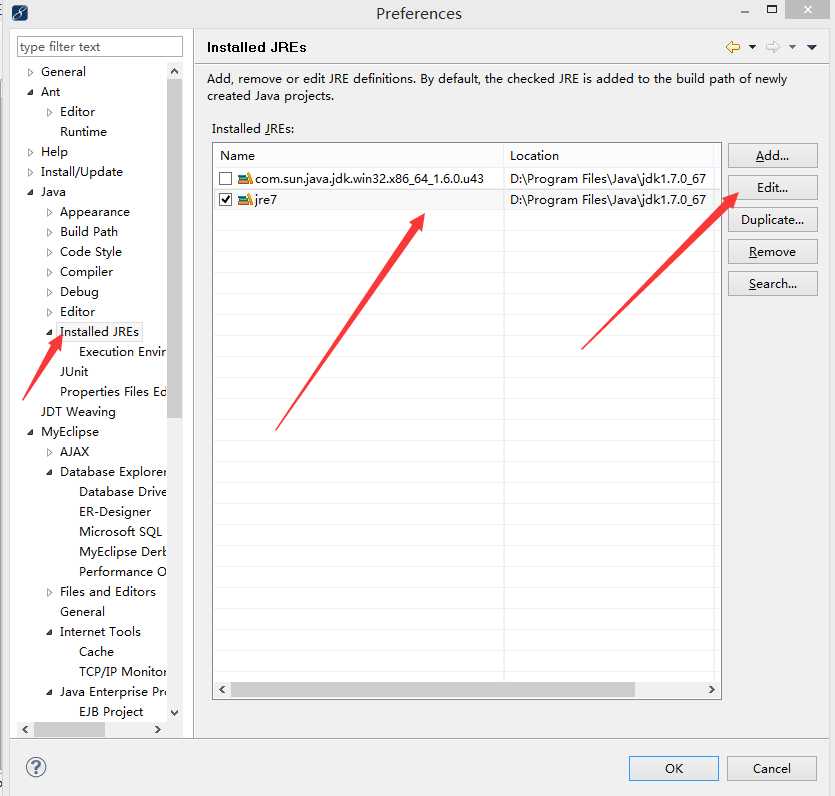Screen dimensions: 835x796
Task: Open Microsoft SQL preferences
Action: pyautogui.click(x=120, y=532)
